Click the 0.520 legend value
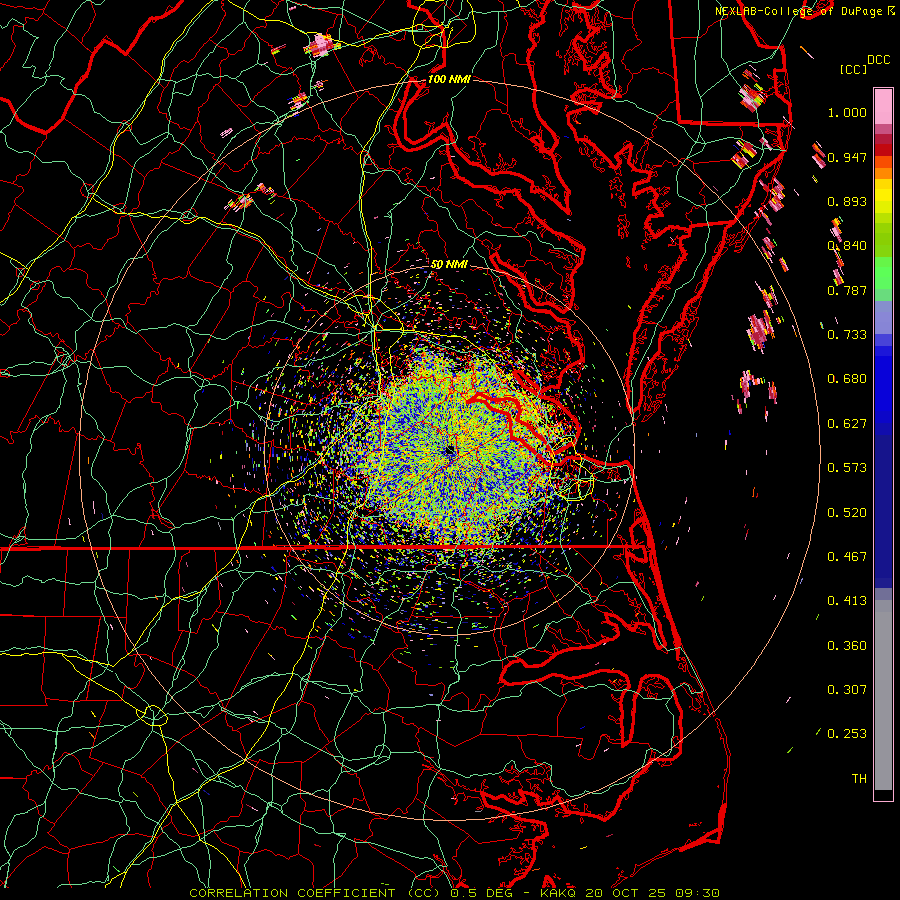Screen dimensions: 900x900 coord(847,513)
